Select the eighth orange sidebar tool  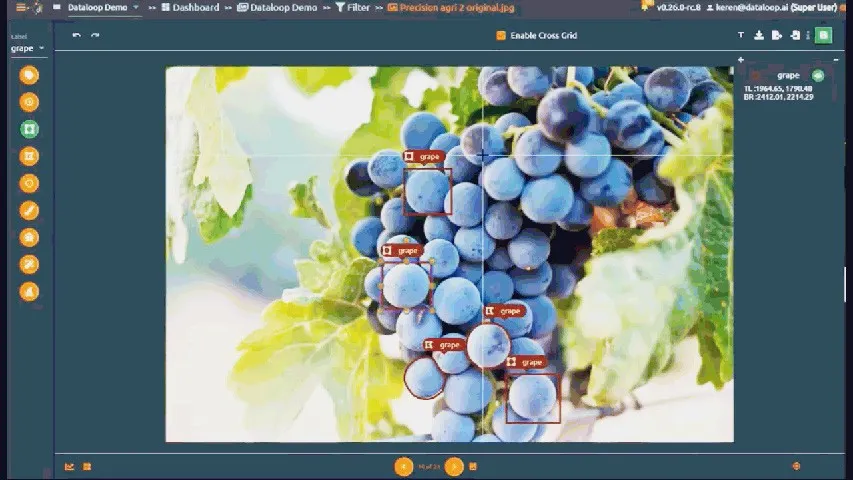coord(29,265)
